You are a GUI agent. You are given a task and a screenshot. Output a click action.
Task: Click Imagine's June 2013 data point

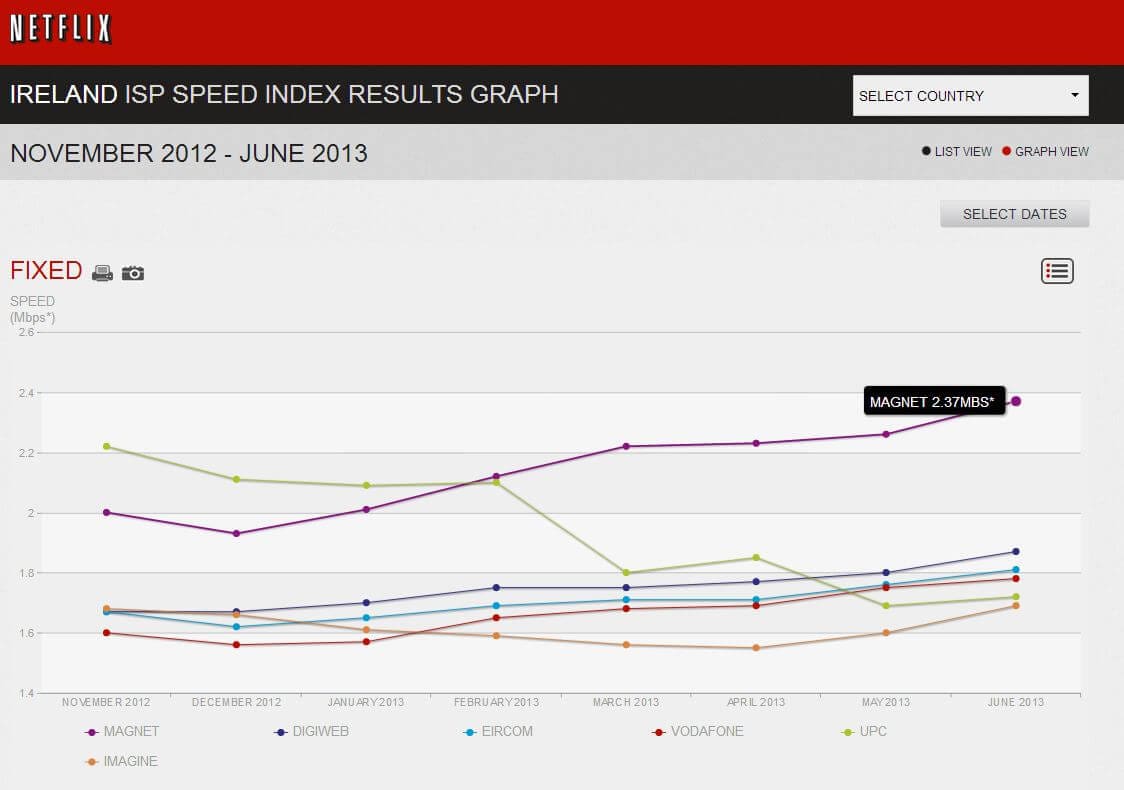point(1016,606)
